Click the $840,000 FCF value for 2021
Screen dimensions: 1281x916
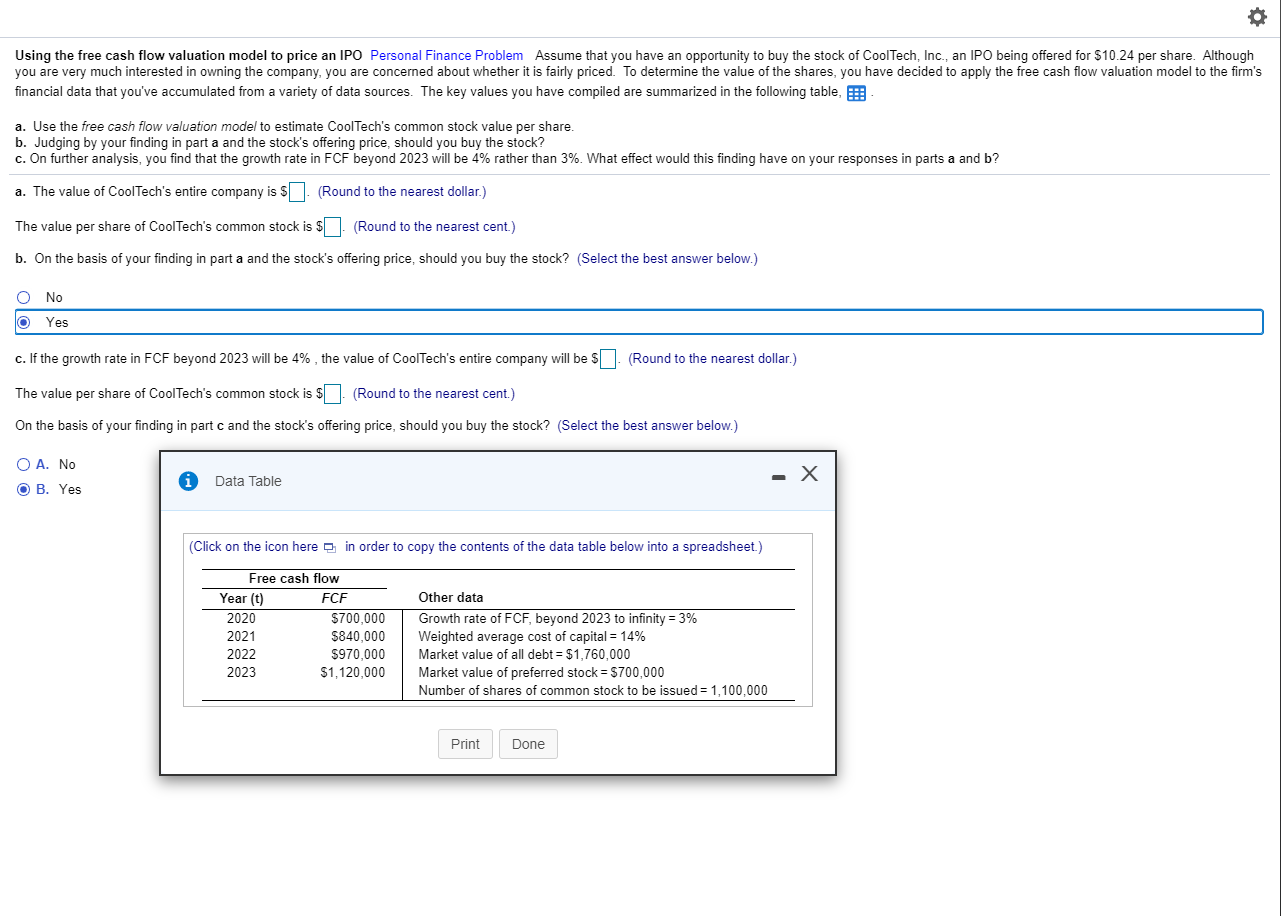(x=358, y=636)
